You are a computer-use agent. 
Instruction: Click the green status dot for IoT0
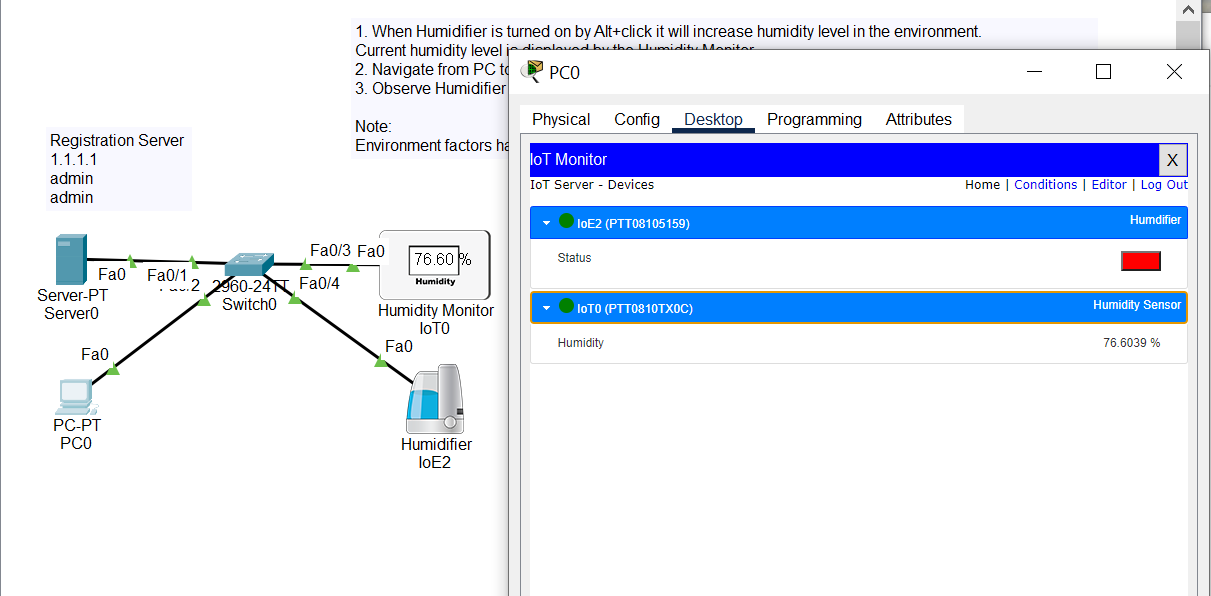click(x=567, y=307)
